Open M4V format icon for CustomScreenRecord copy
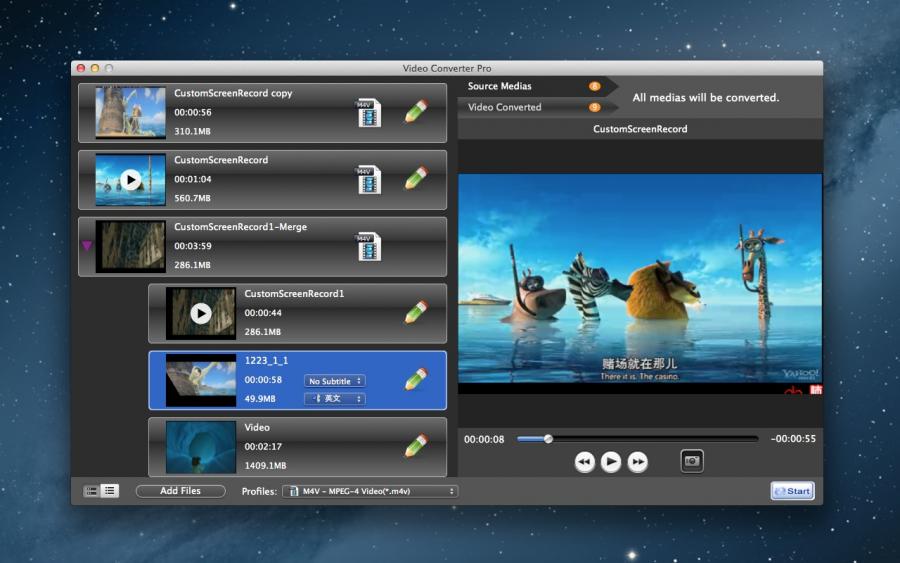Image resolution: width=900 pixels, height=563 pixels. coord(368,112)
